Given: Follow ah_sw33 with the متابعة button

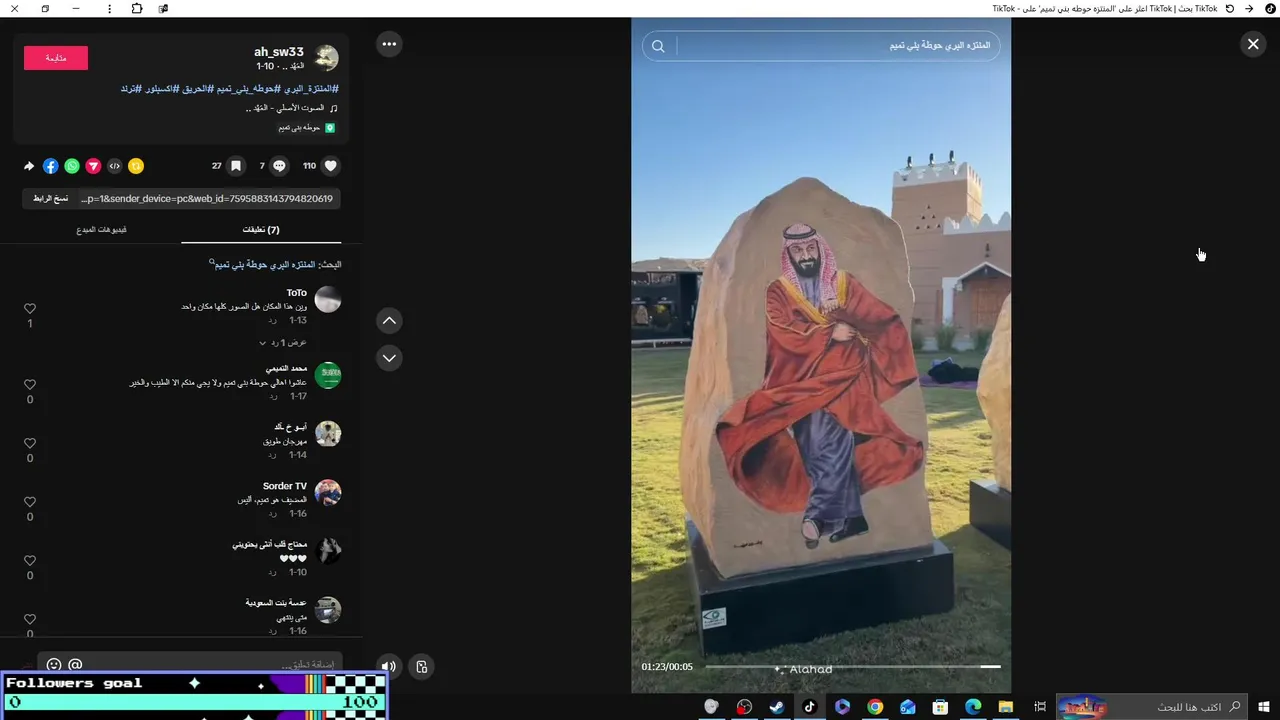Looking at the screenshot, I should coord(56,58).
